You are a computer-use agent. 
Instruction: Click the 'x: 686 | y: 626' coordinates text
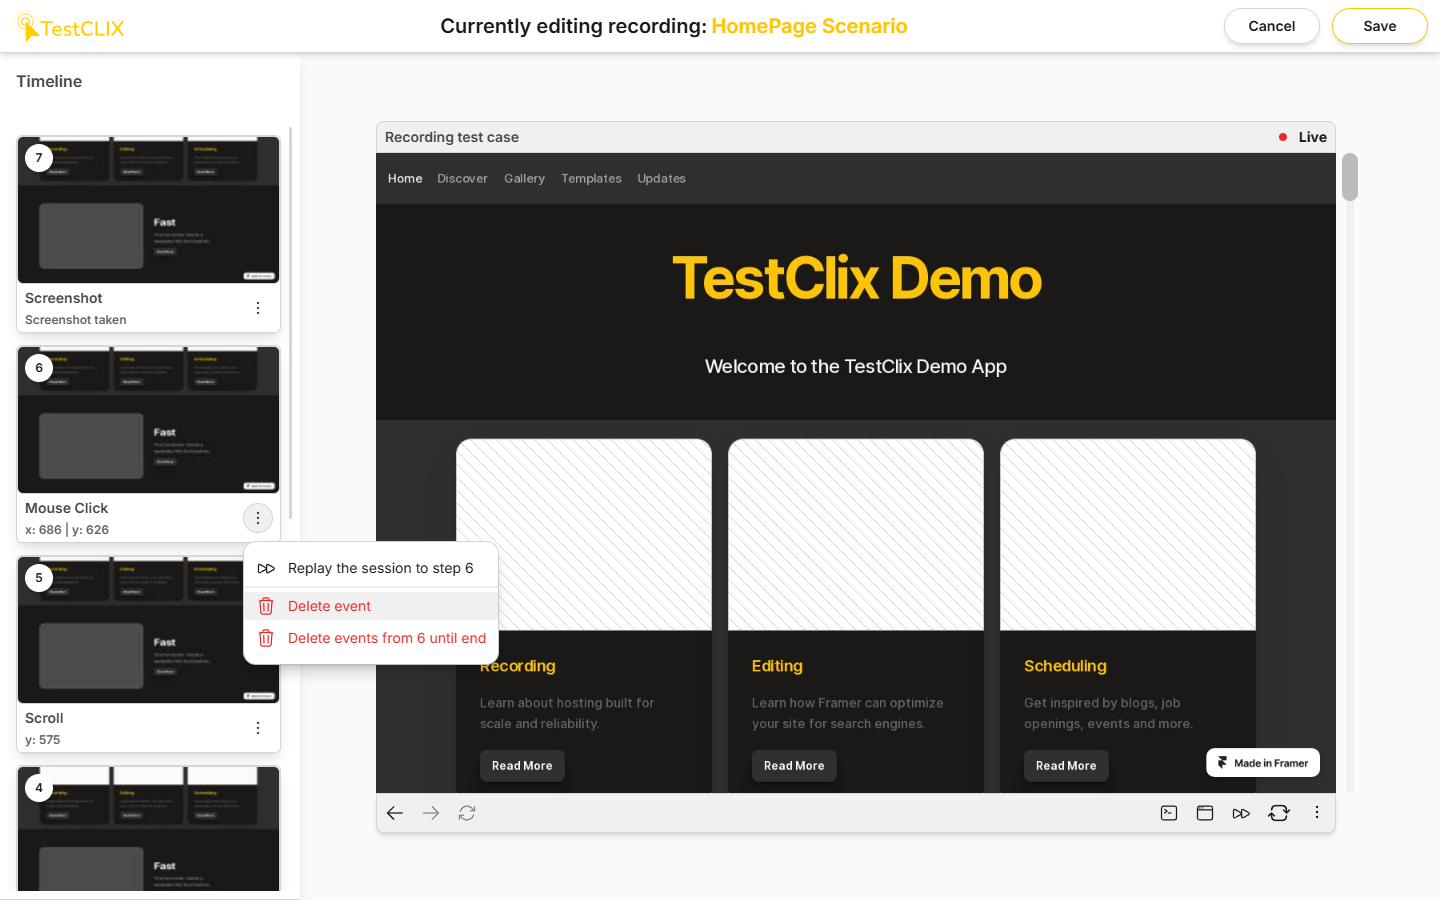click(67, 530)
